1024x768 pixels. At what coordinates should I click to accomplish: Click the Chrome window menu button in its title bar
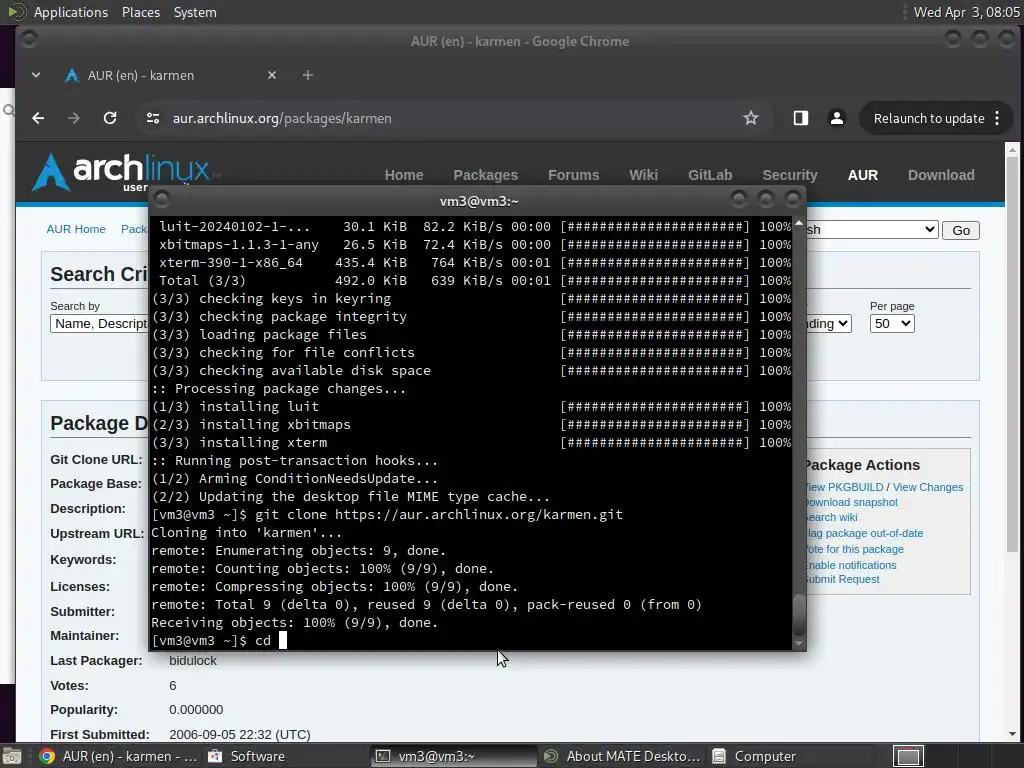pyautogui.click(x=28, y=39)
